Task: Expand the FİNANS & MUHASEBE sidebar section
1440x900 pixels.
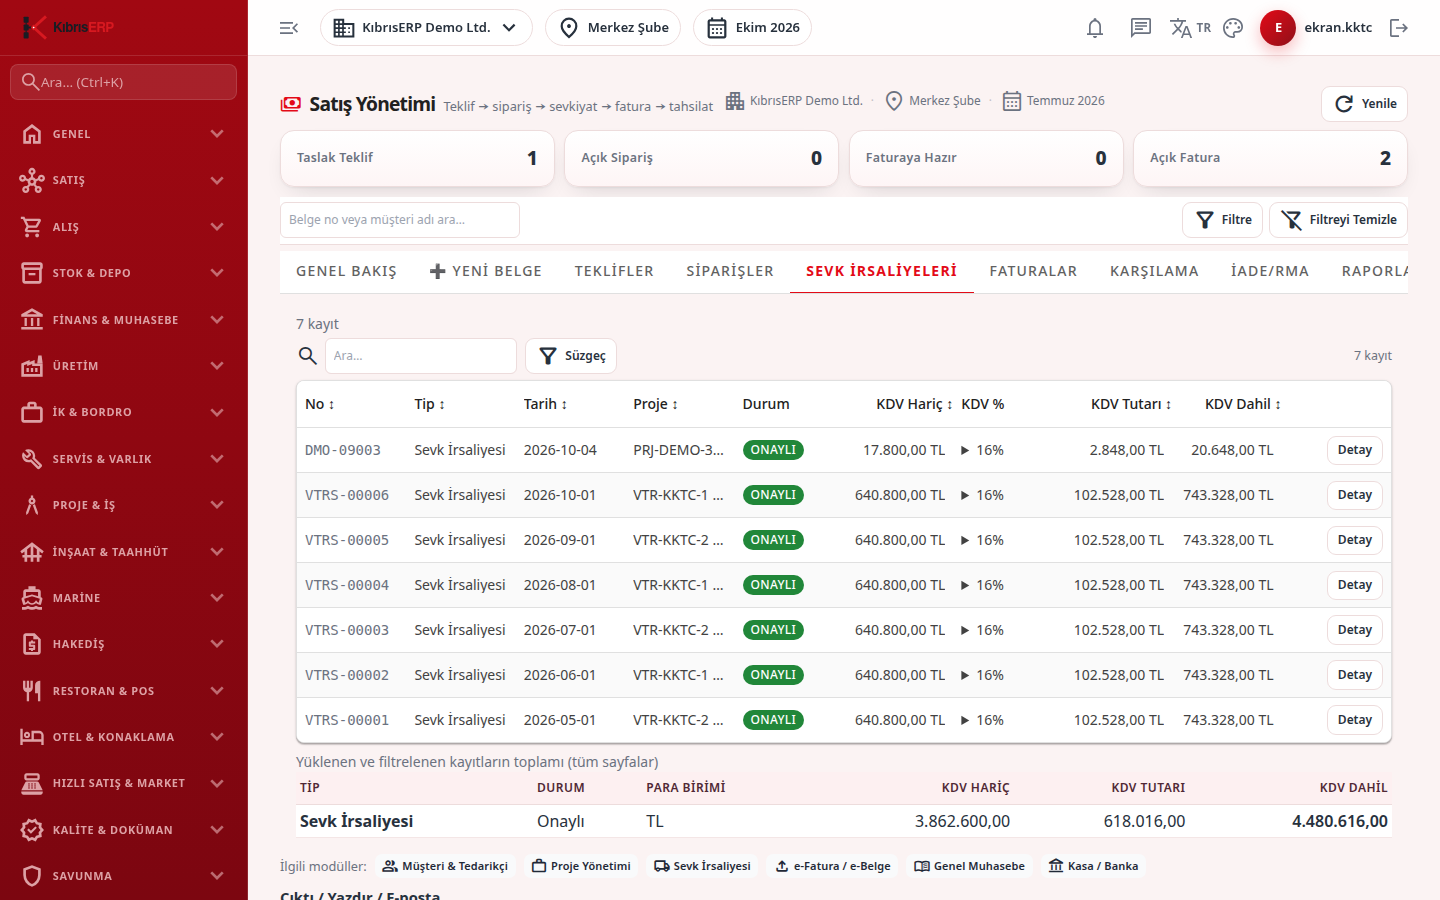Action: (x=124, y=320)
